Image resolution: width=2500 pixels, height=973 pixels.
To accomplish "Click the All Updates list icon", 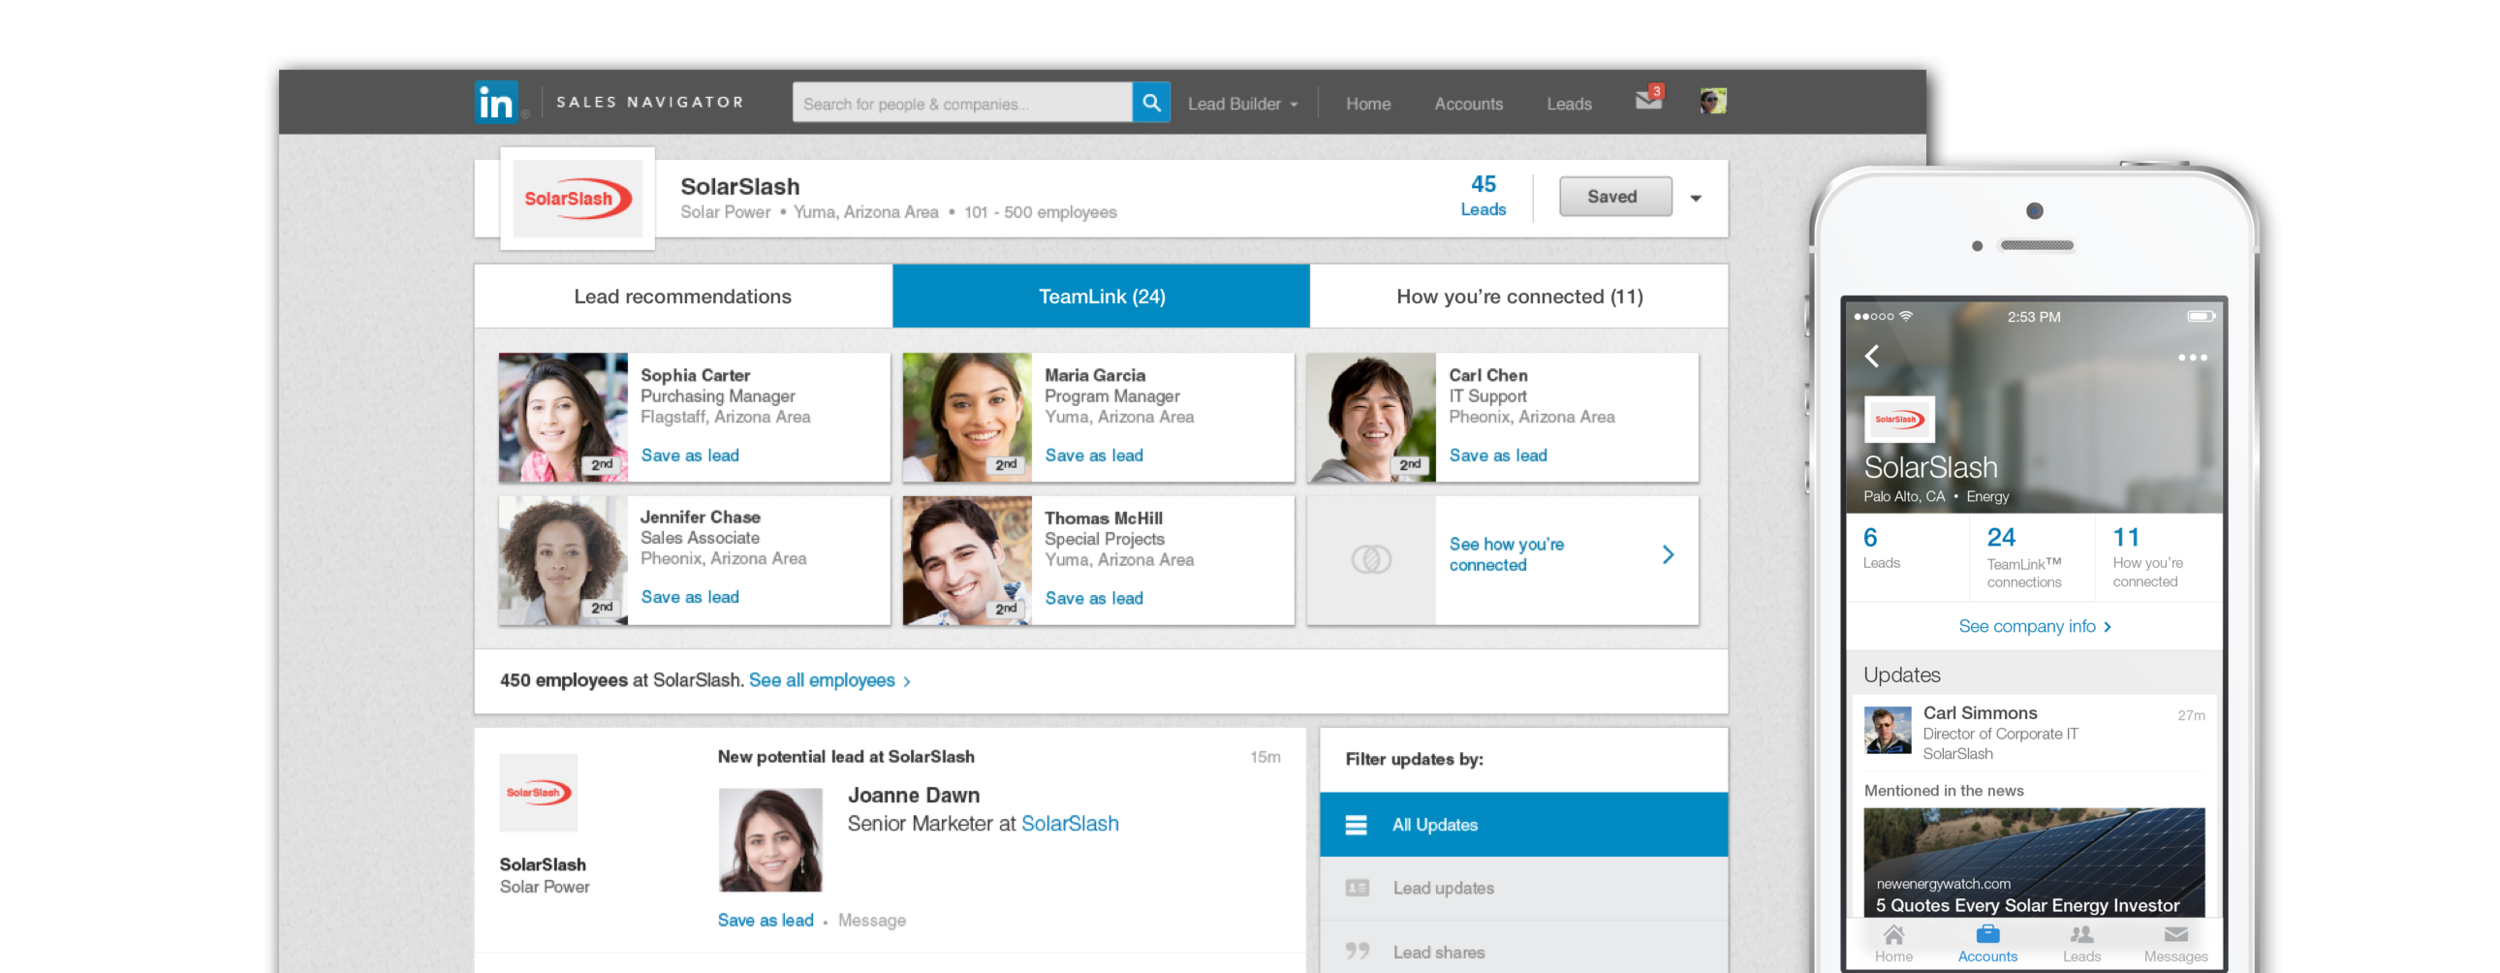I will [x=1356, y=825].
